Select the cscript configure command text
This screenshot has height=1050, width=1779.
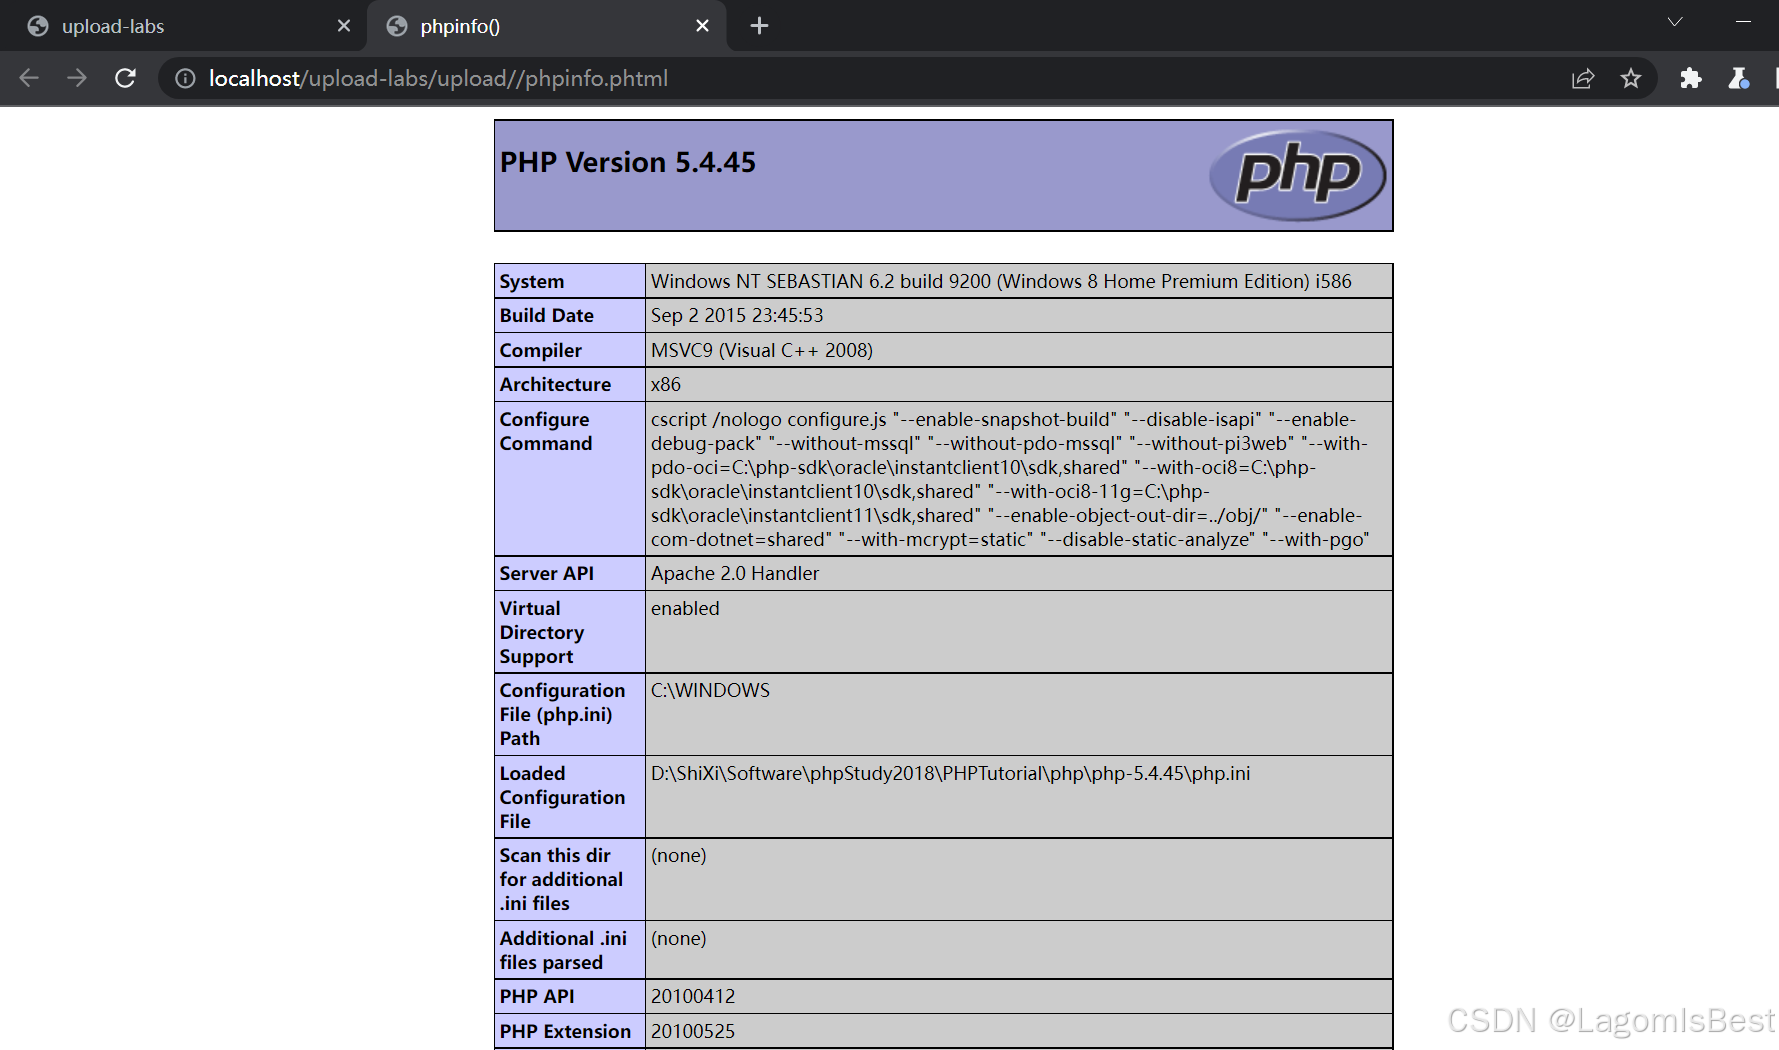click(x=1010, y=480)
